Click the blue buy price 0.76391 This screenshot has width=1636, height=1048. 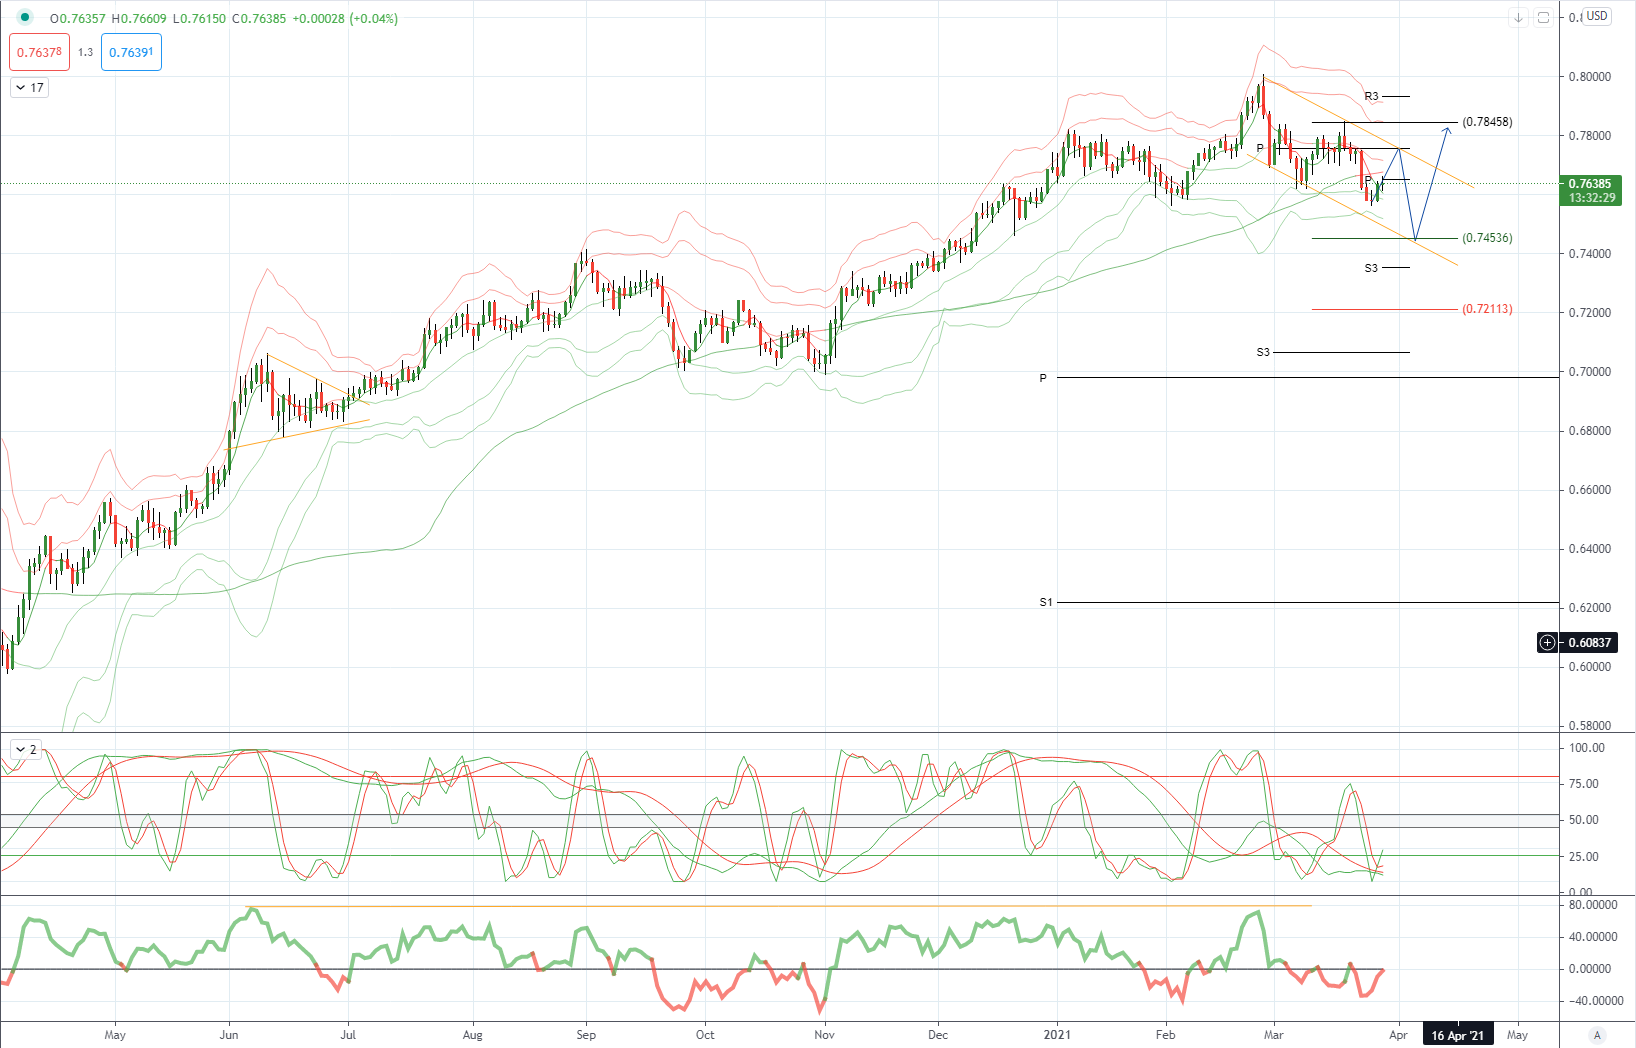[x=131, y=52]
